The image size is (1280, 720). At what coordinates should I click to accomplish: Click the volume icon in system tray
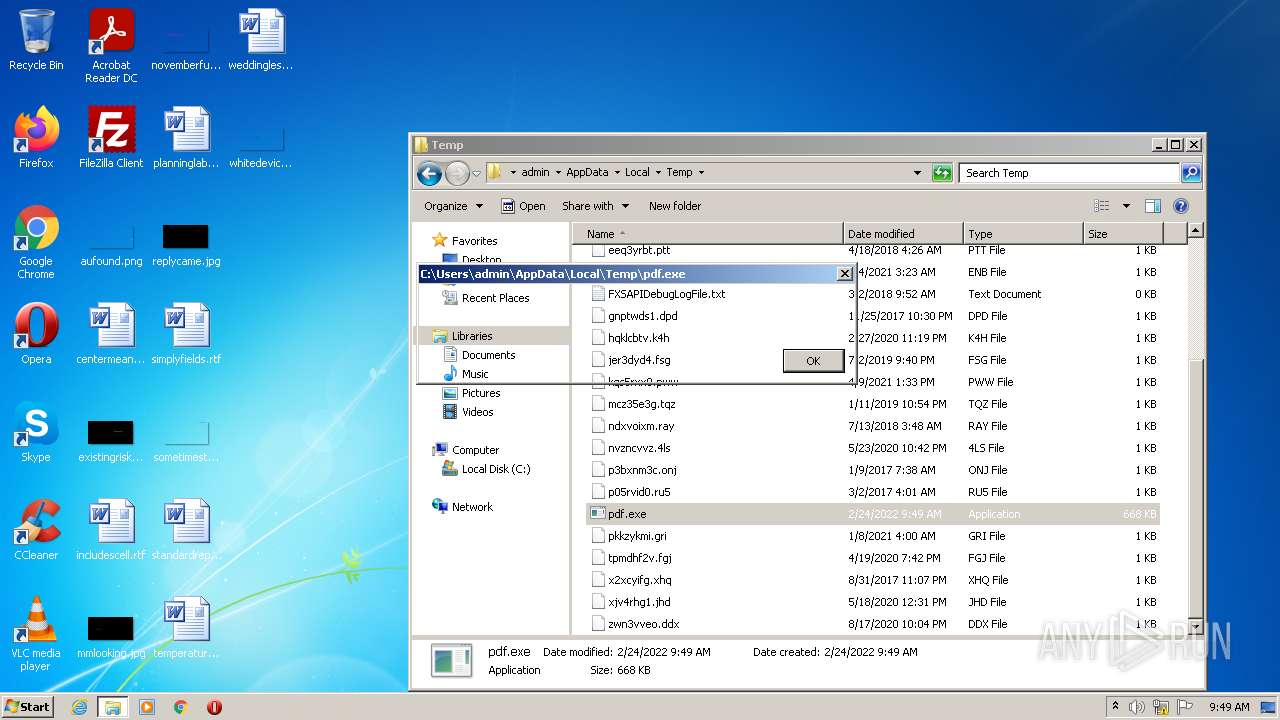click(1137, 707)
